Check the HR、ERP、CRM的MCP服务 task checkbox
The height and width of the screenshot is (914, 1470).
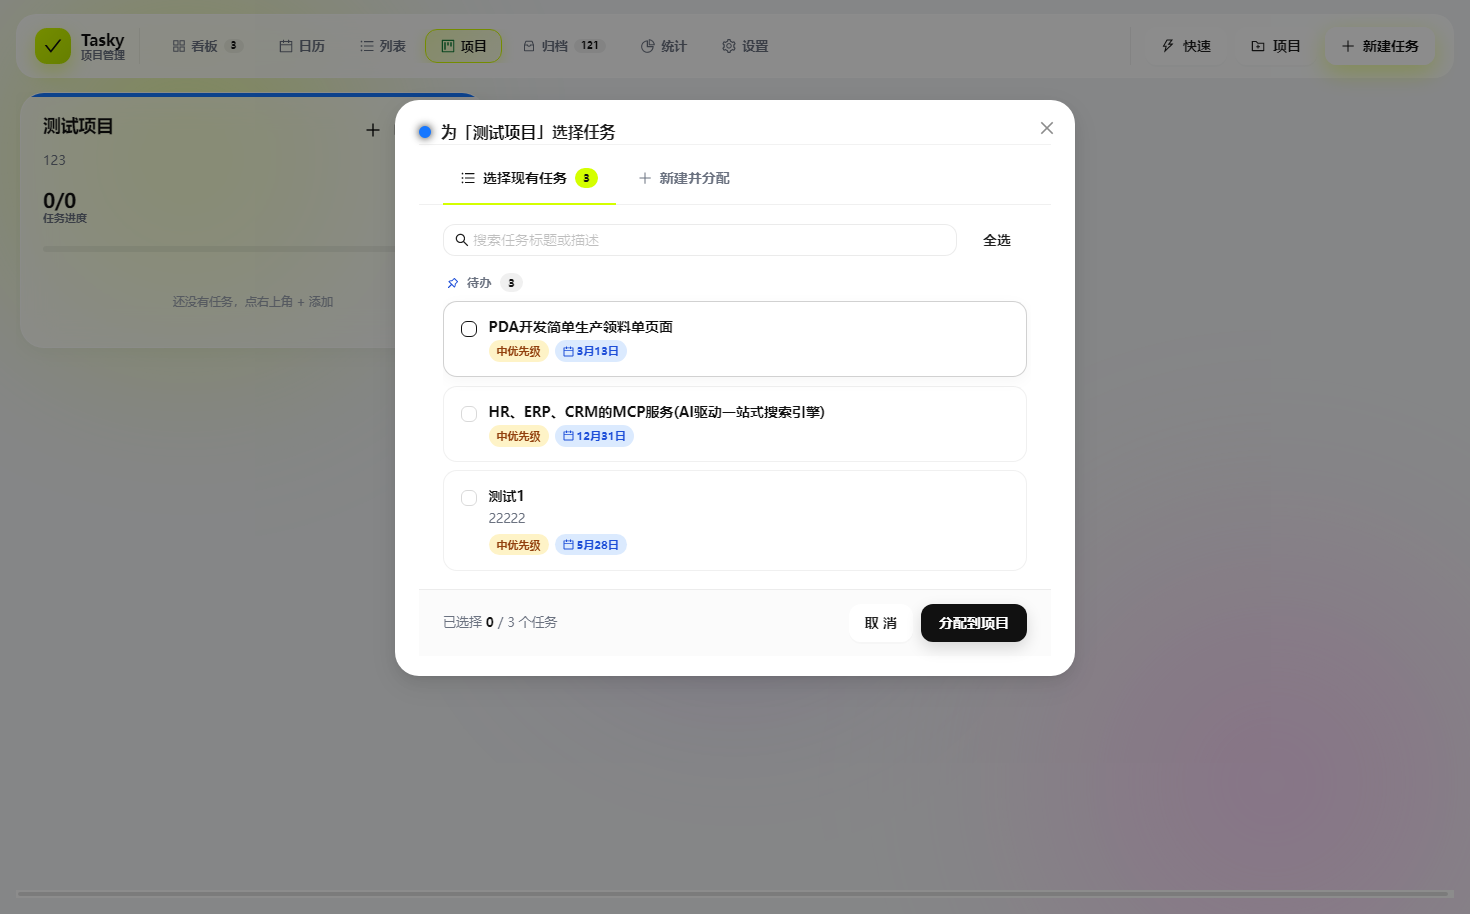pyautogui.click(x=469, y=414)
